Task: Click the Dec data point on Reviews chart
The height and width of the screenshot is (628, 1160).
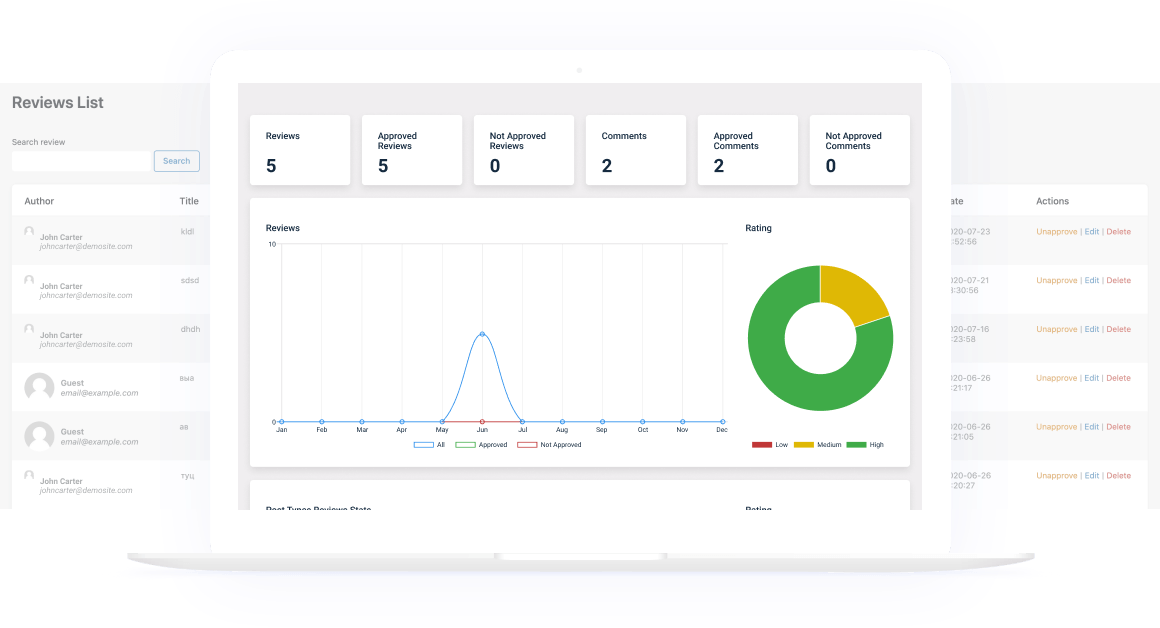Action: tap(723, 422)
